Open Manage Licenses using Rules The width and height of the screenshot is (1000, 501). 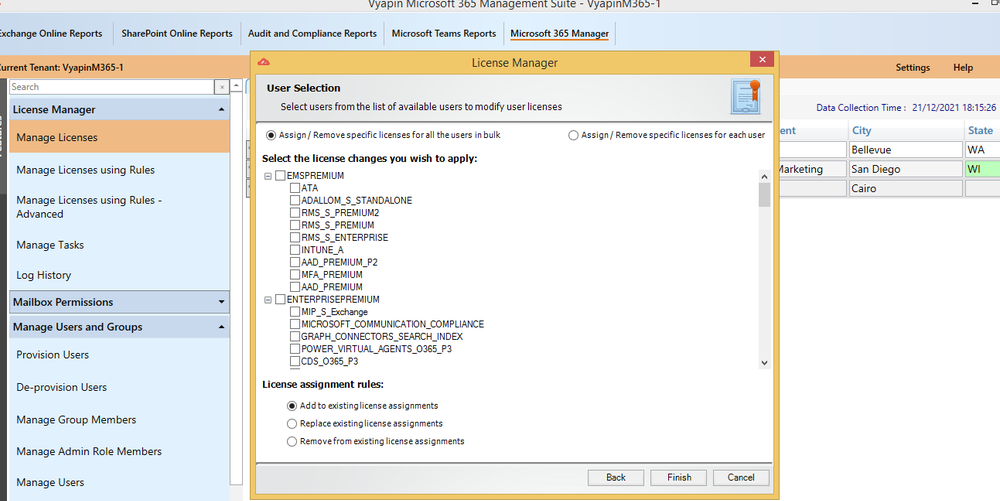click(x=85, y=170)
